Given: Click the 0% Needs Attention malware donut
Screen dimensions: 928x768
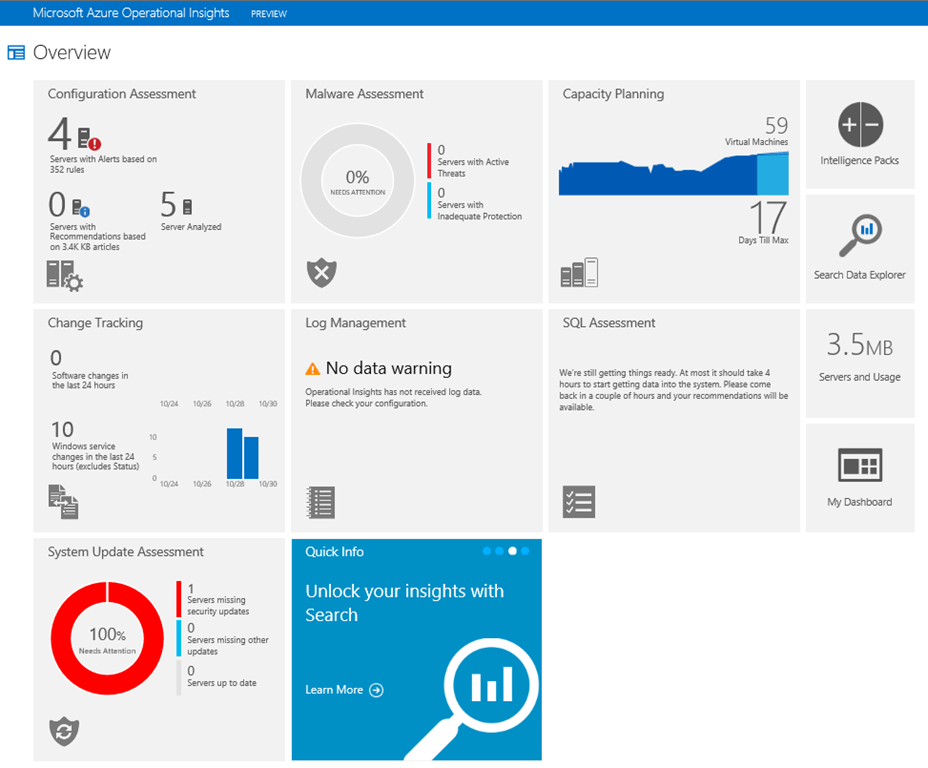Looking at the screenshot, I should pyautogui.click(x=357, y=180).
